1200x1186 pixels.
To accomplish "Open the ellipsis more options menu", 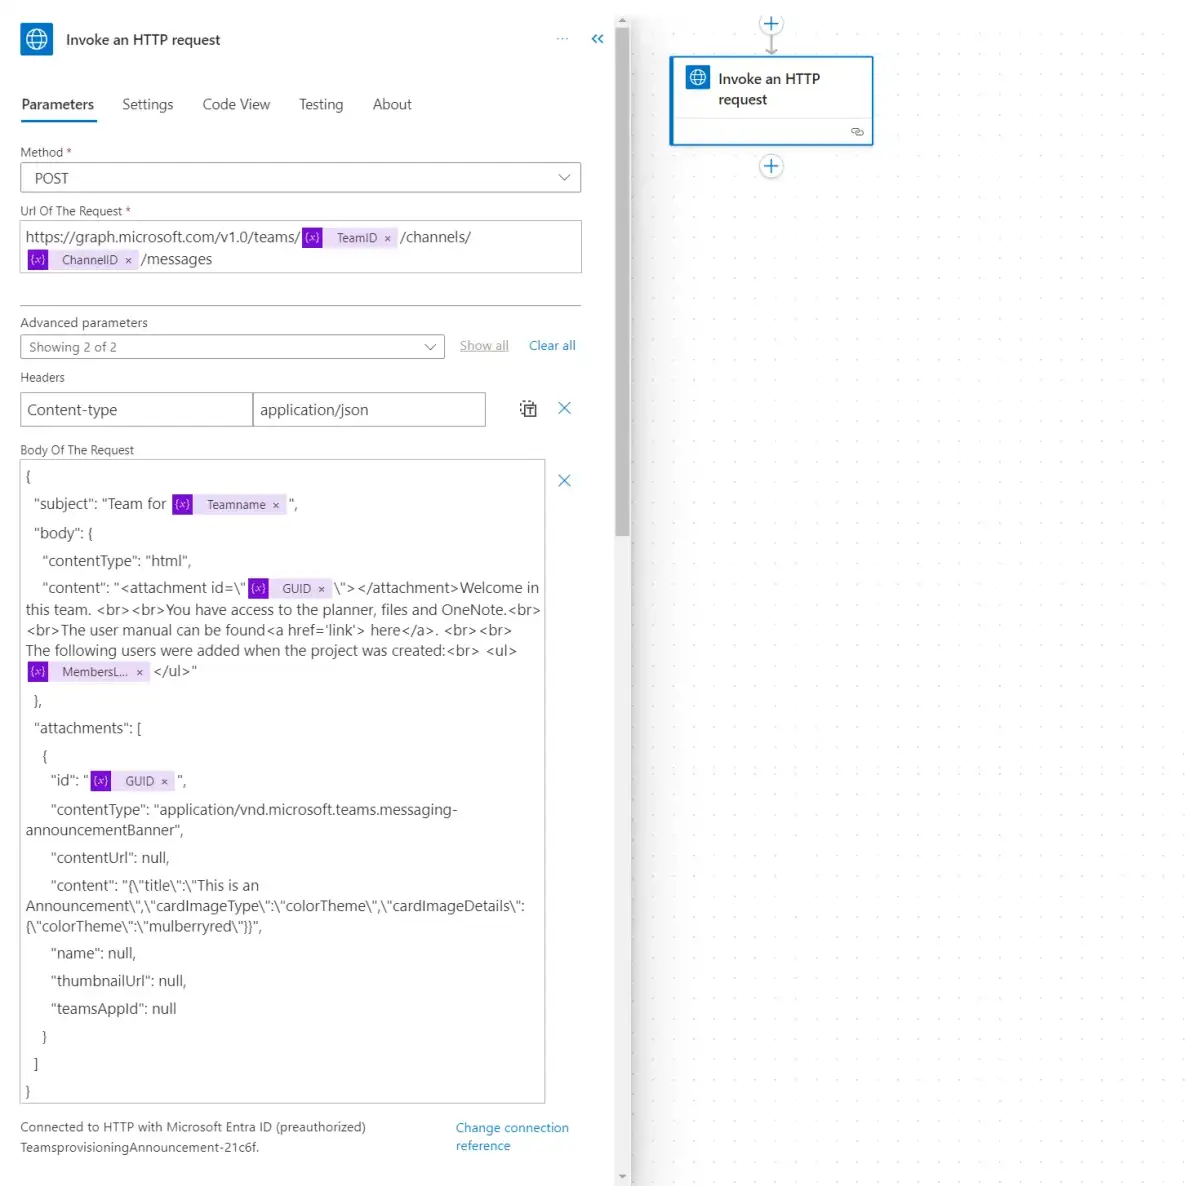I will coord(562,39).
